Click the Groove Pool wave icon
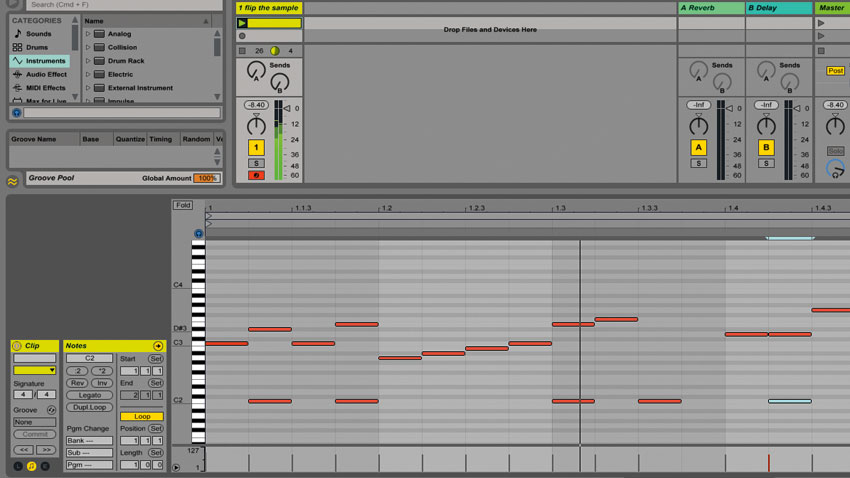850x478 pixels. [x=12, y=182]
